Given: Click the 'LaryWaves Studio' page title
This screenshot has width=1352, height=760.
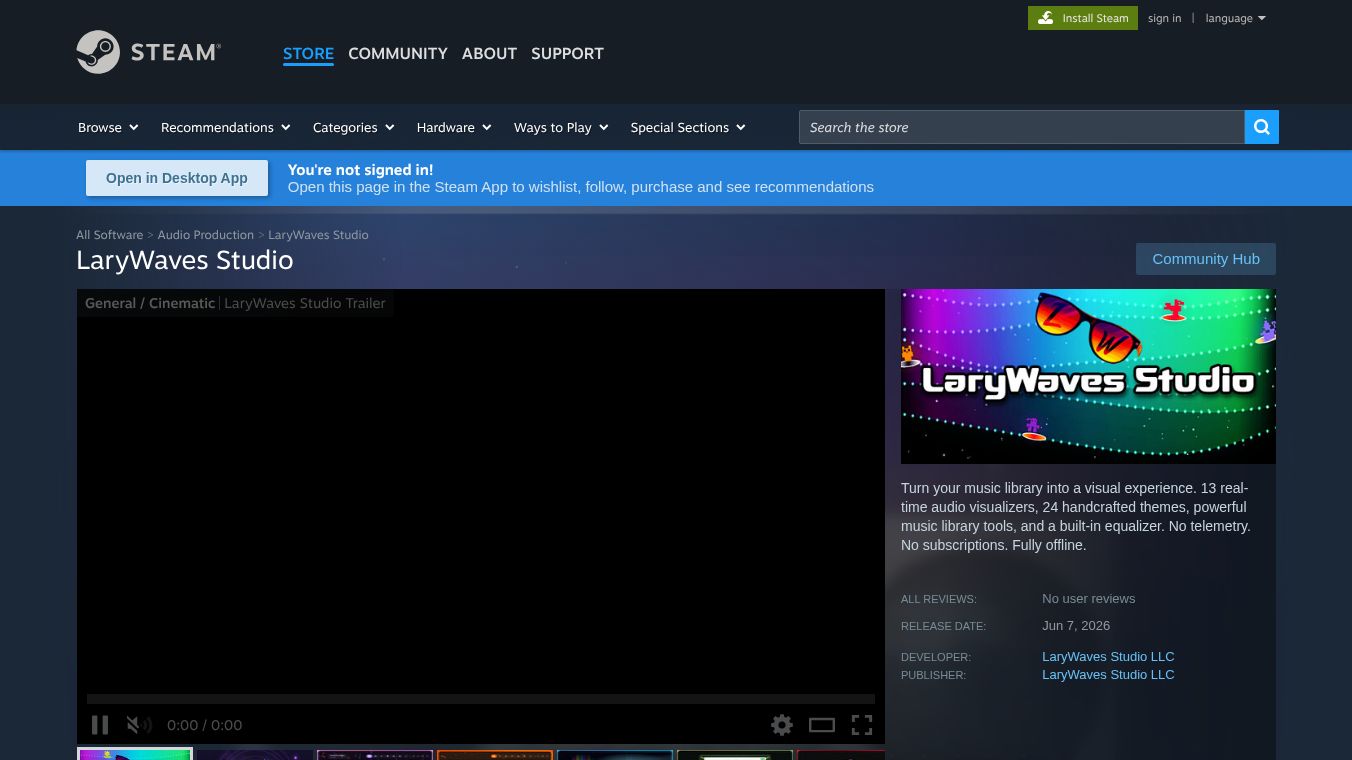Looking at the screenshot, I should click(185, 260).
